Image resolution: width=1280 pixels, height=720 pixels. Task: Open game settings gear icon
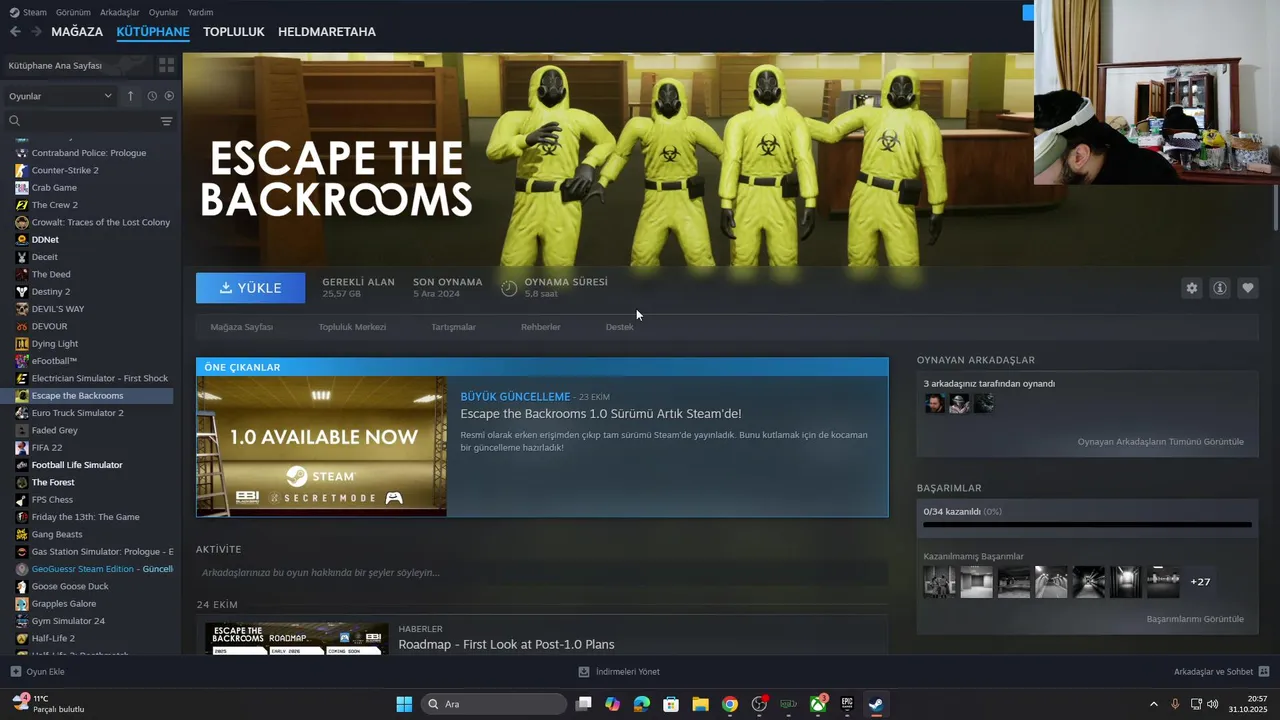1191,288
